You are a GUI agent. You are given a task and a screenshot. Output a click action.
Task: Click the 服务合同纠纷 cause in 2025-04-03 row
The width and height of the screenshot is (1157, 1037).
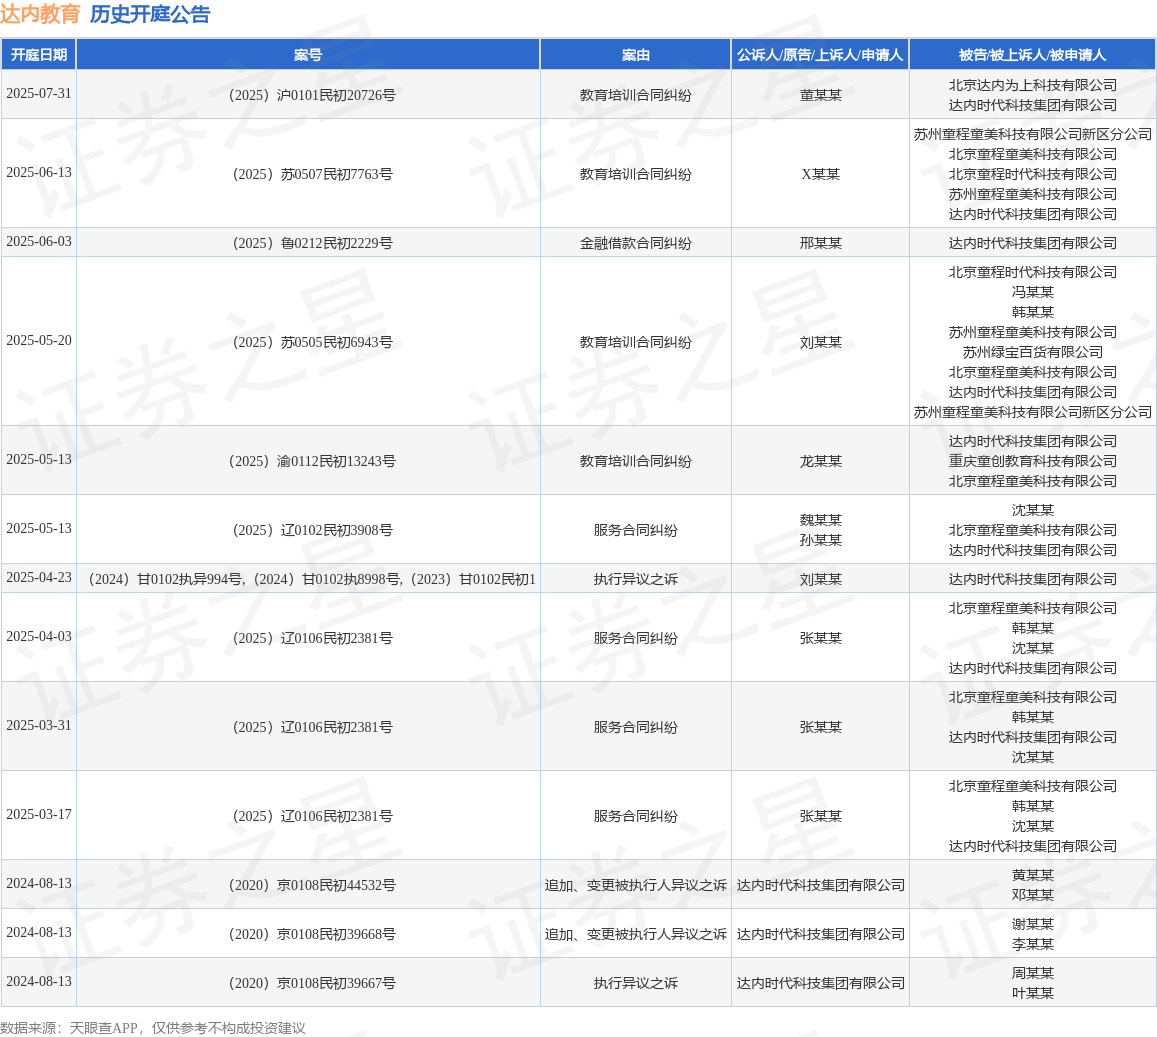[635, 638]
